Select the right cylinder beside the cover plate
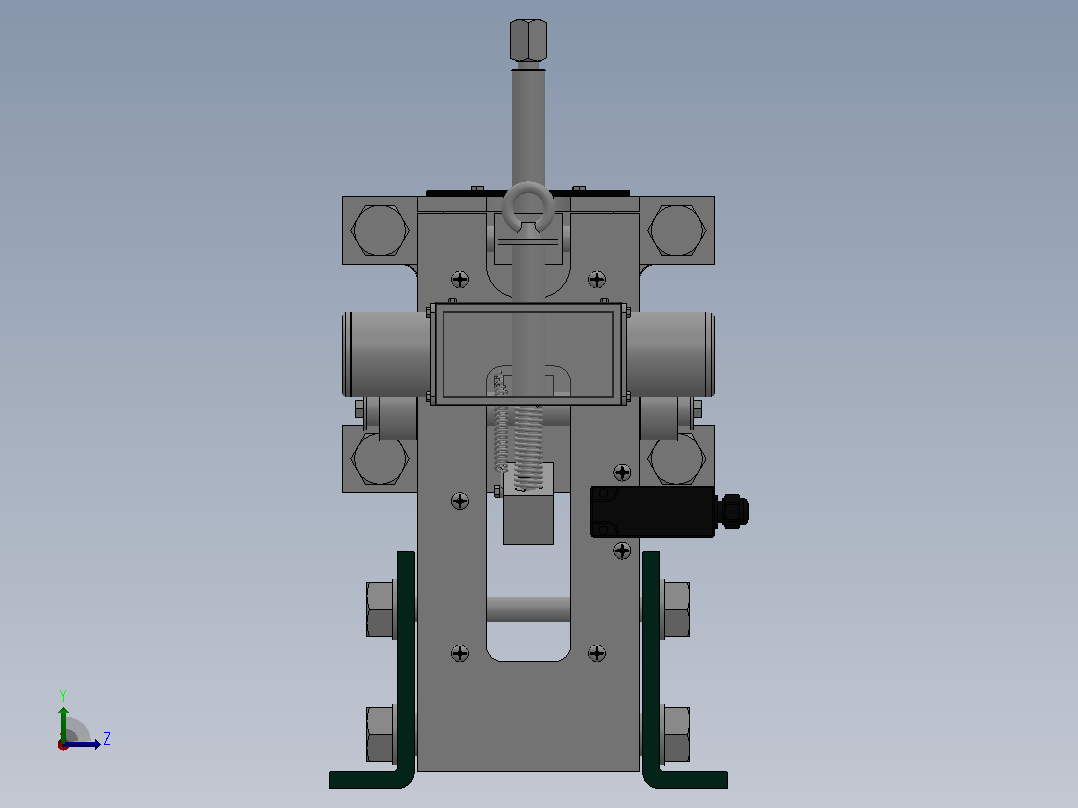This screenshot has width=1078, height=808. tap(670, 354)
